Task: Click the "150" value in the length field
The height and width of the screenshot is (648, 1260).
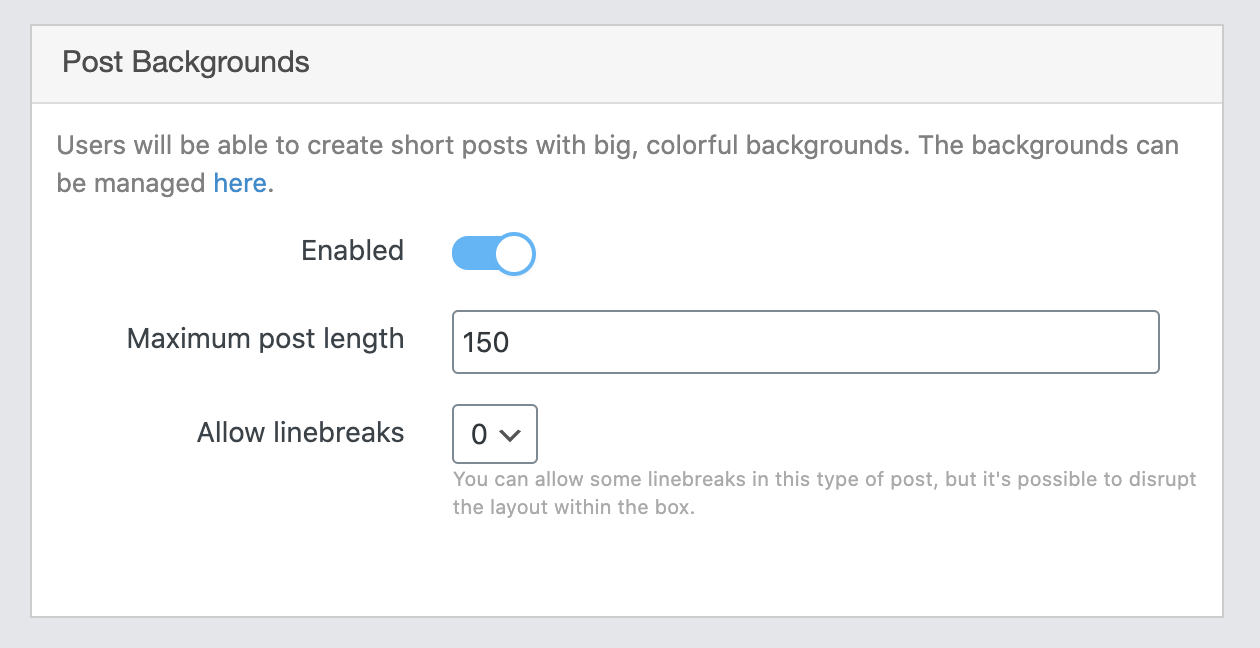Action: point(486,342)
